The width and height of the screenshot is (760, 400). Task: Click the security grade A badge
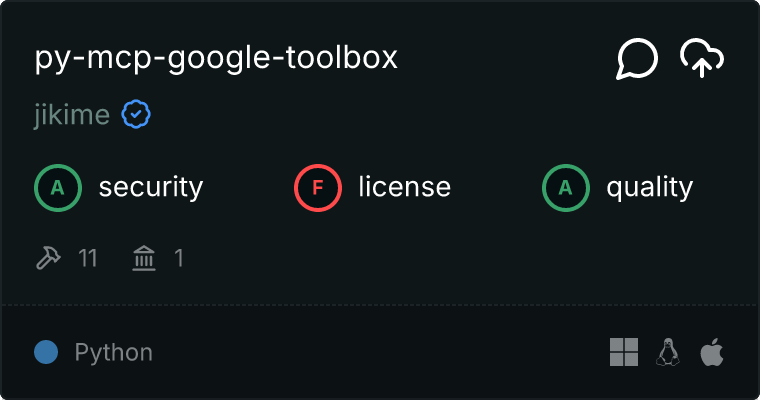tap(58, 187)
